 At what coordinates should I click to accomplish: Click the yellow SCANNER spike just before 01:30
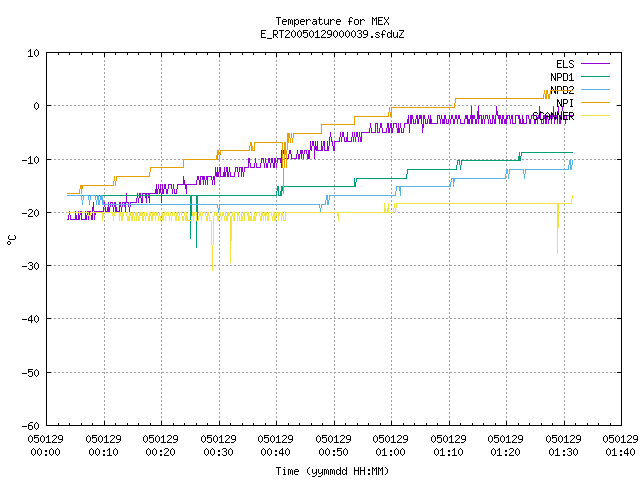point(558,229)
